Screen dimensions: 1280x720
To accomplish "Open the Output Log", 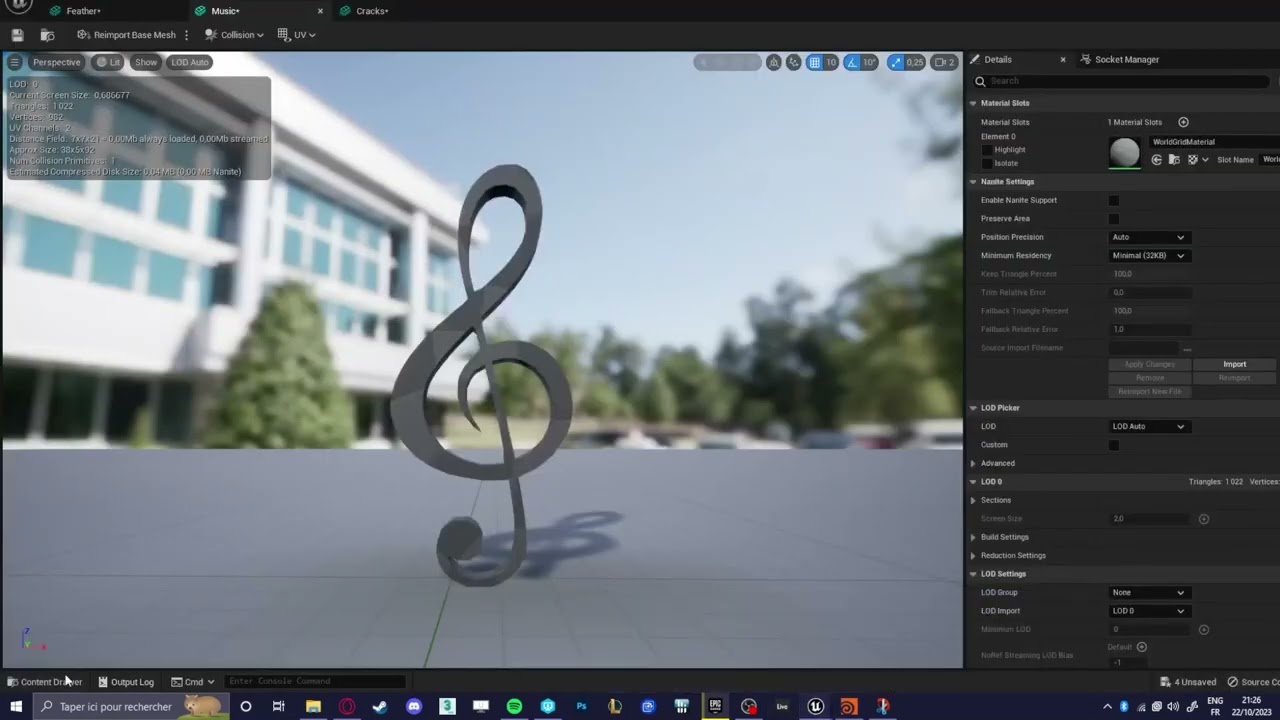I will [x=125, y=682].
